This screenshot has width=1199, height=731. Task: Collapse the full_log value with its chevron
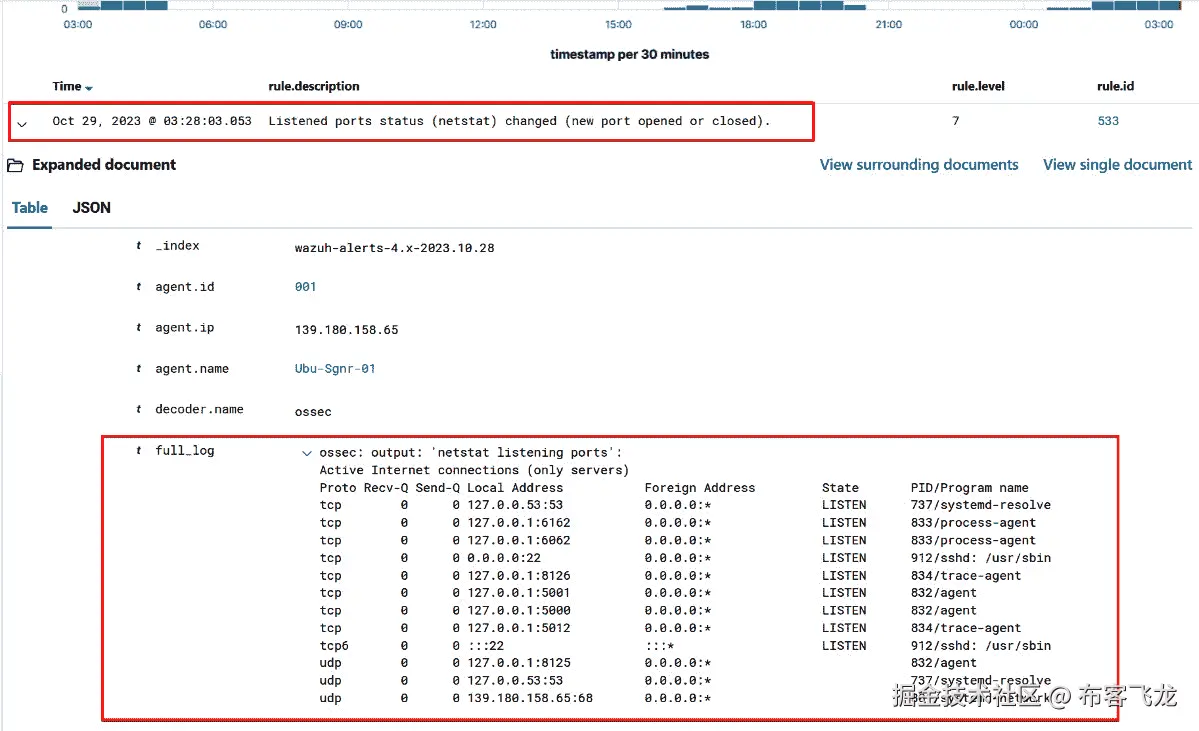point(306,452)
